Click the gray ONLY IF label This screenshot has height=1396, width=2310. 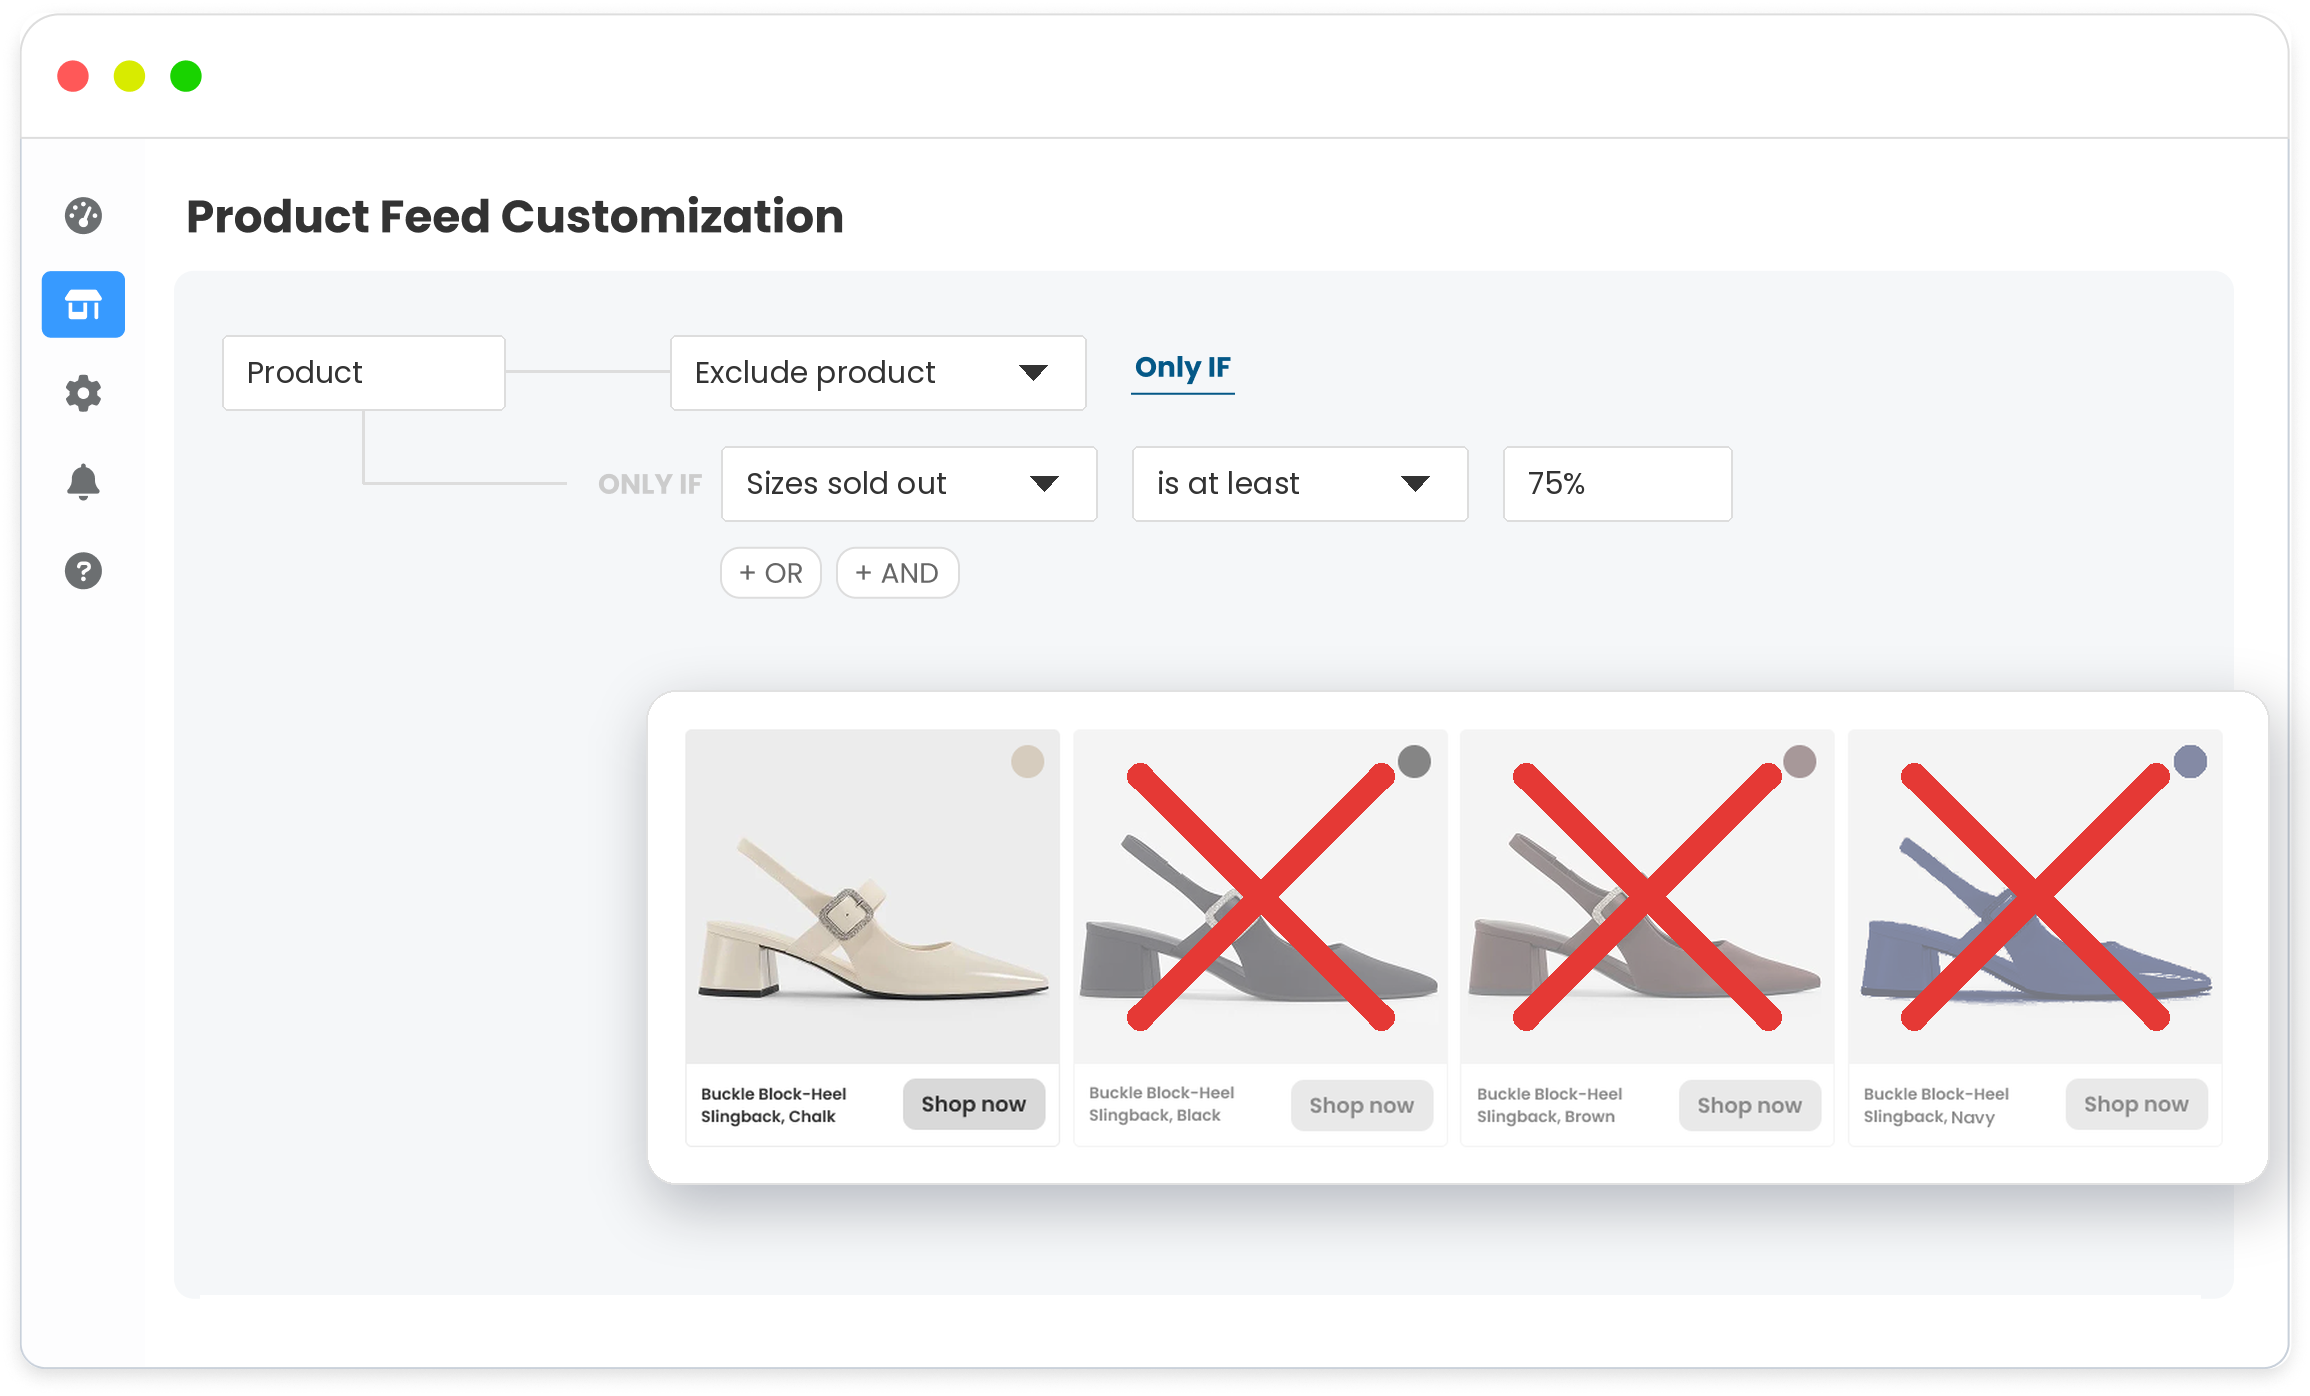(x=650, y=484)
